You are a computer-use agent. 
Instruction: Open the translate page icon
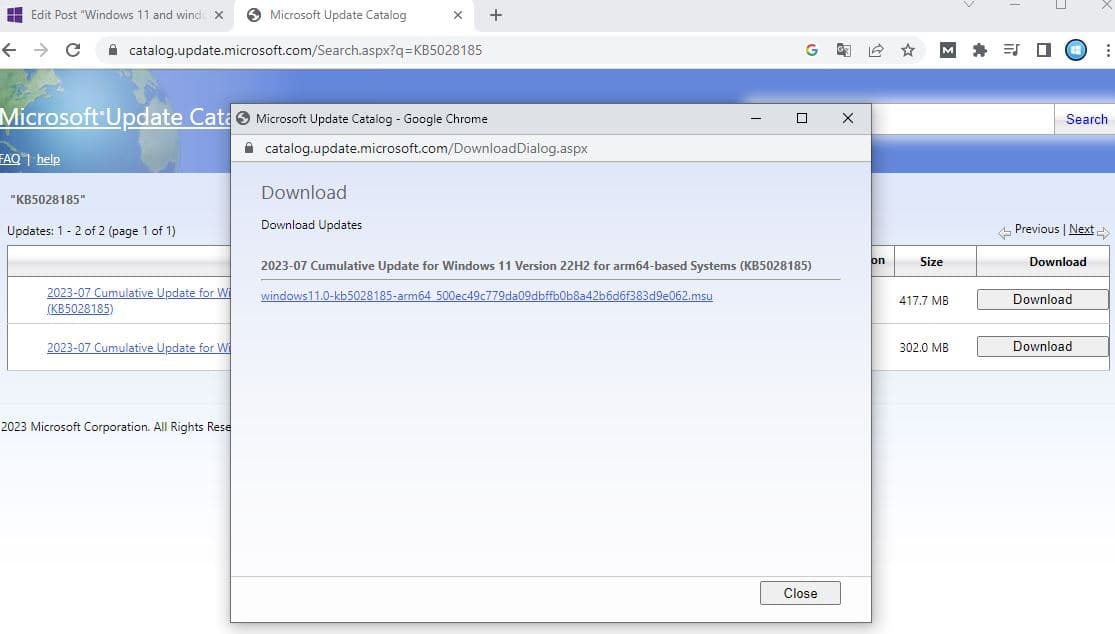click(843, 50)
